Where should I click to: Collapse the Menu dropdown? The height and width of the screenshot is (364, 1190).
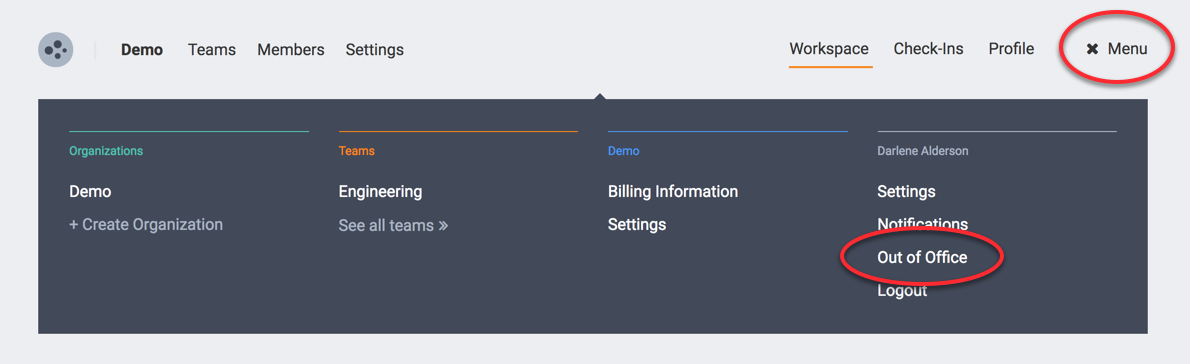pyautogui.click(x=1116, y=49)
